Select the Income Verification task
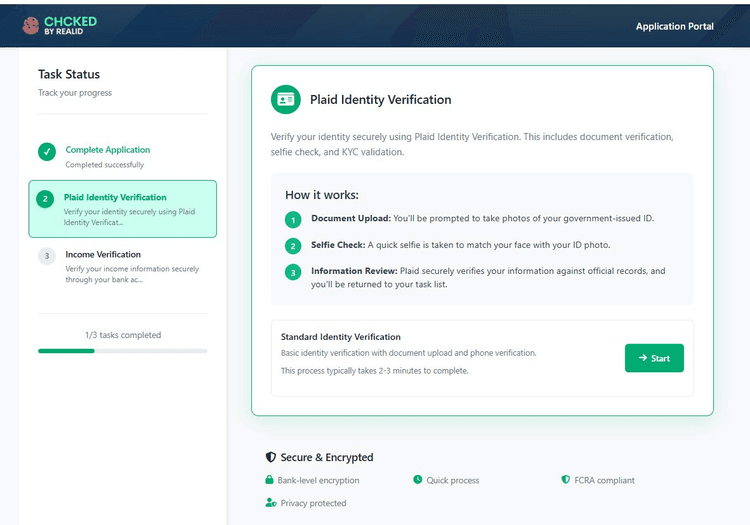 [x=122, y=266]
